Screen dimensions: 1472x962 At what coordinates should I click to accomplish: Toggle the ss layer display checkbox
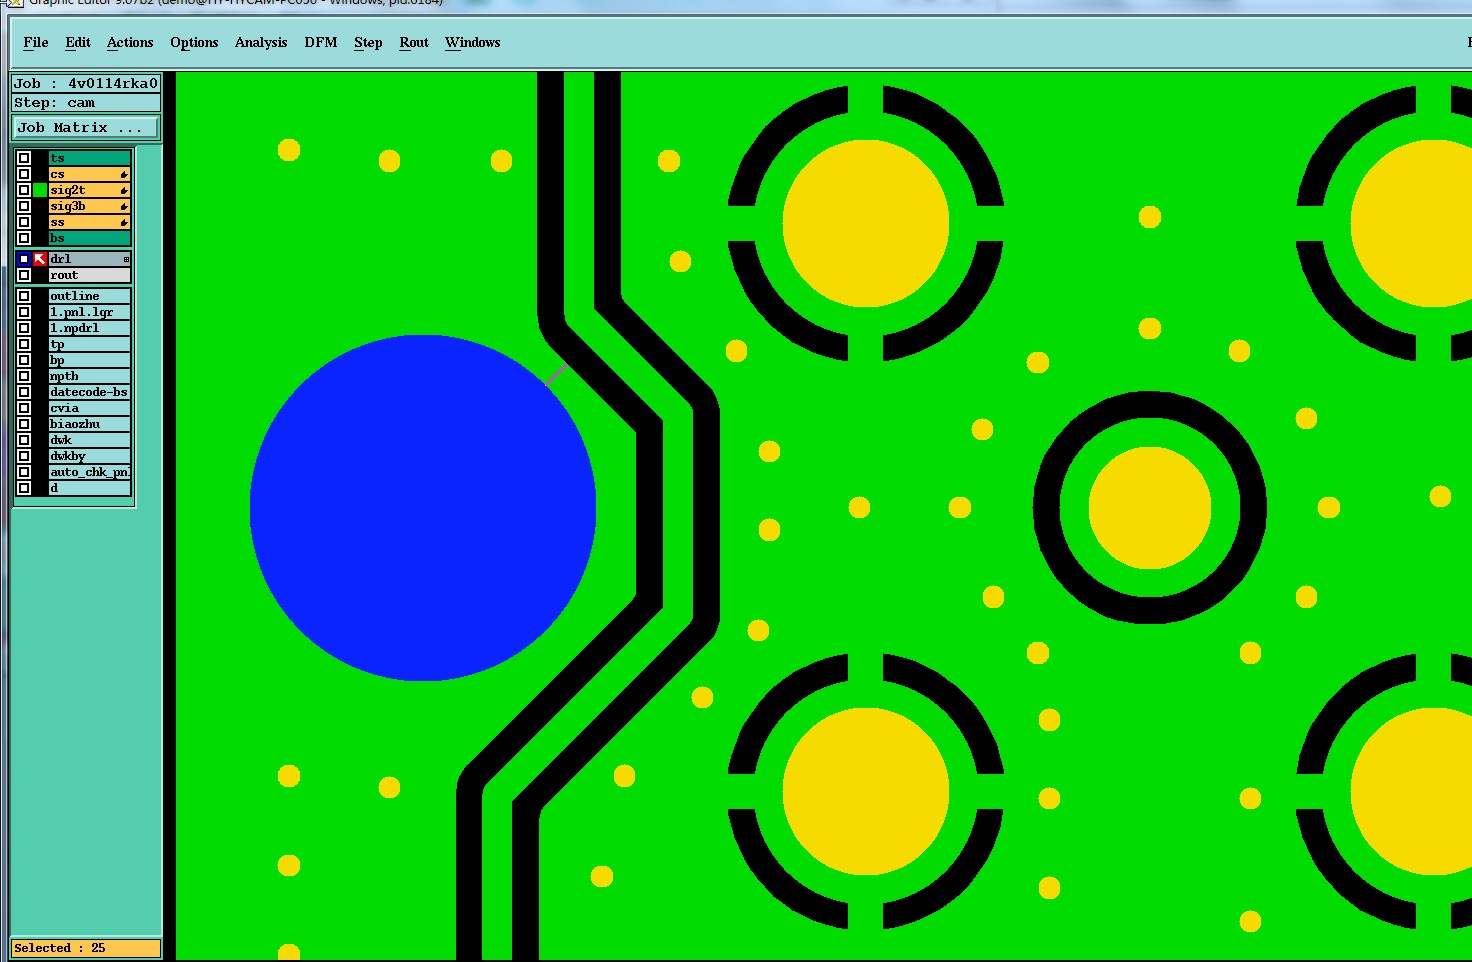pos(24,222)
